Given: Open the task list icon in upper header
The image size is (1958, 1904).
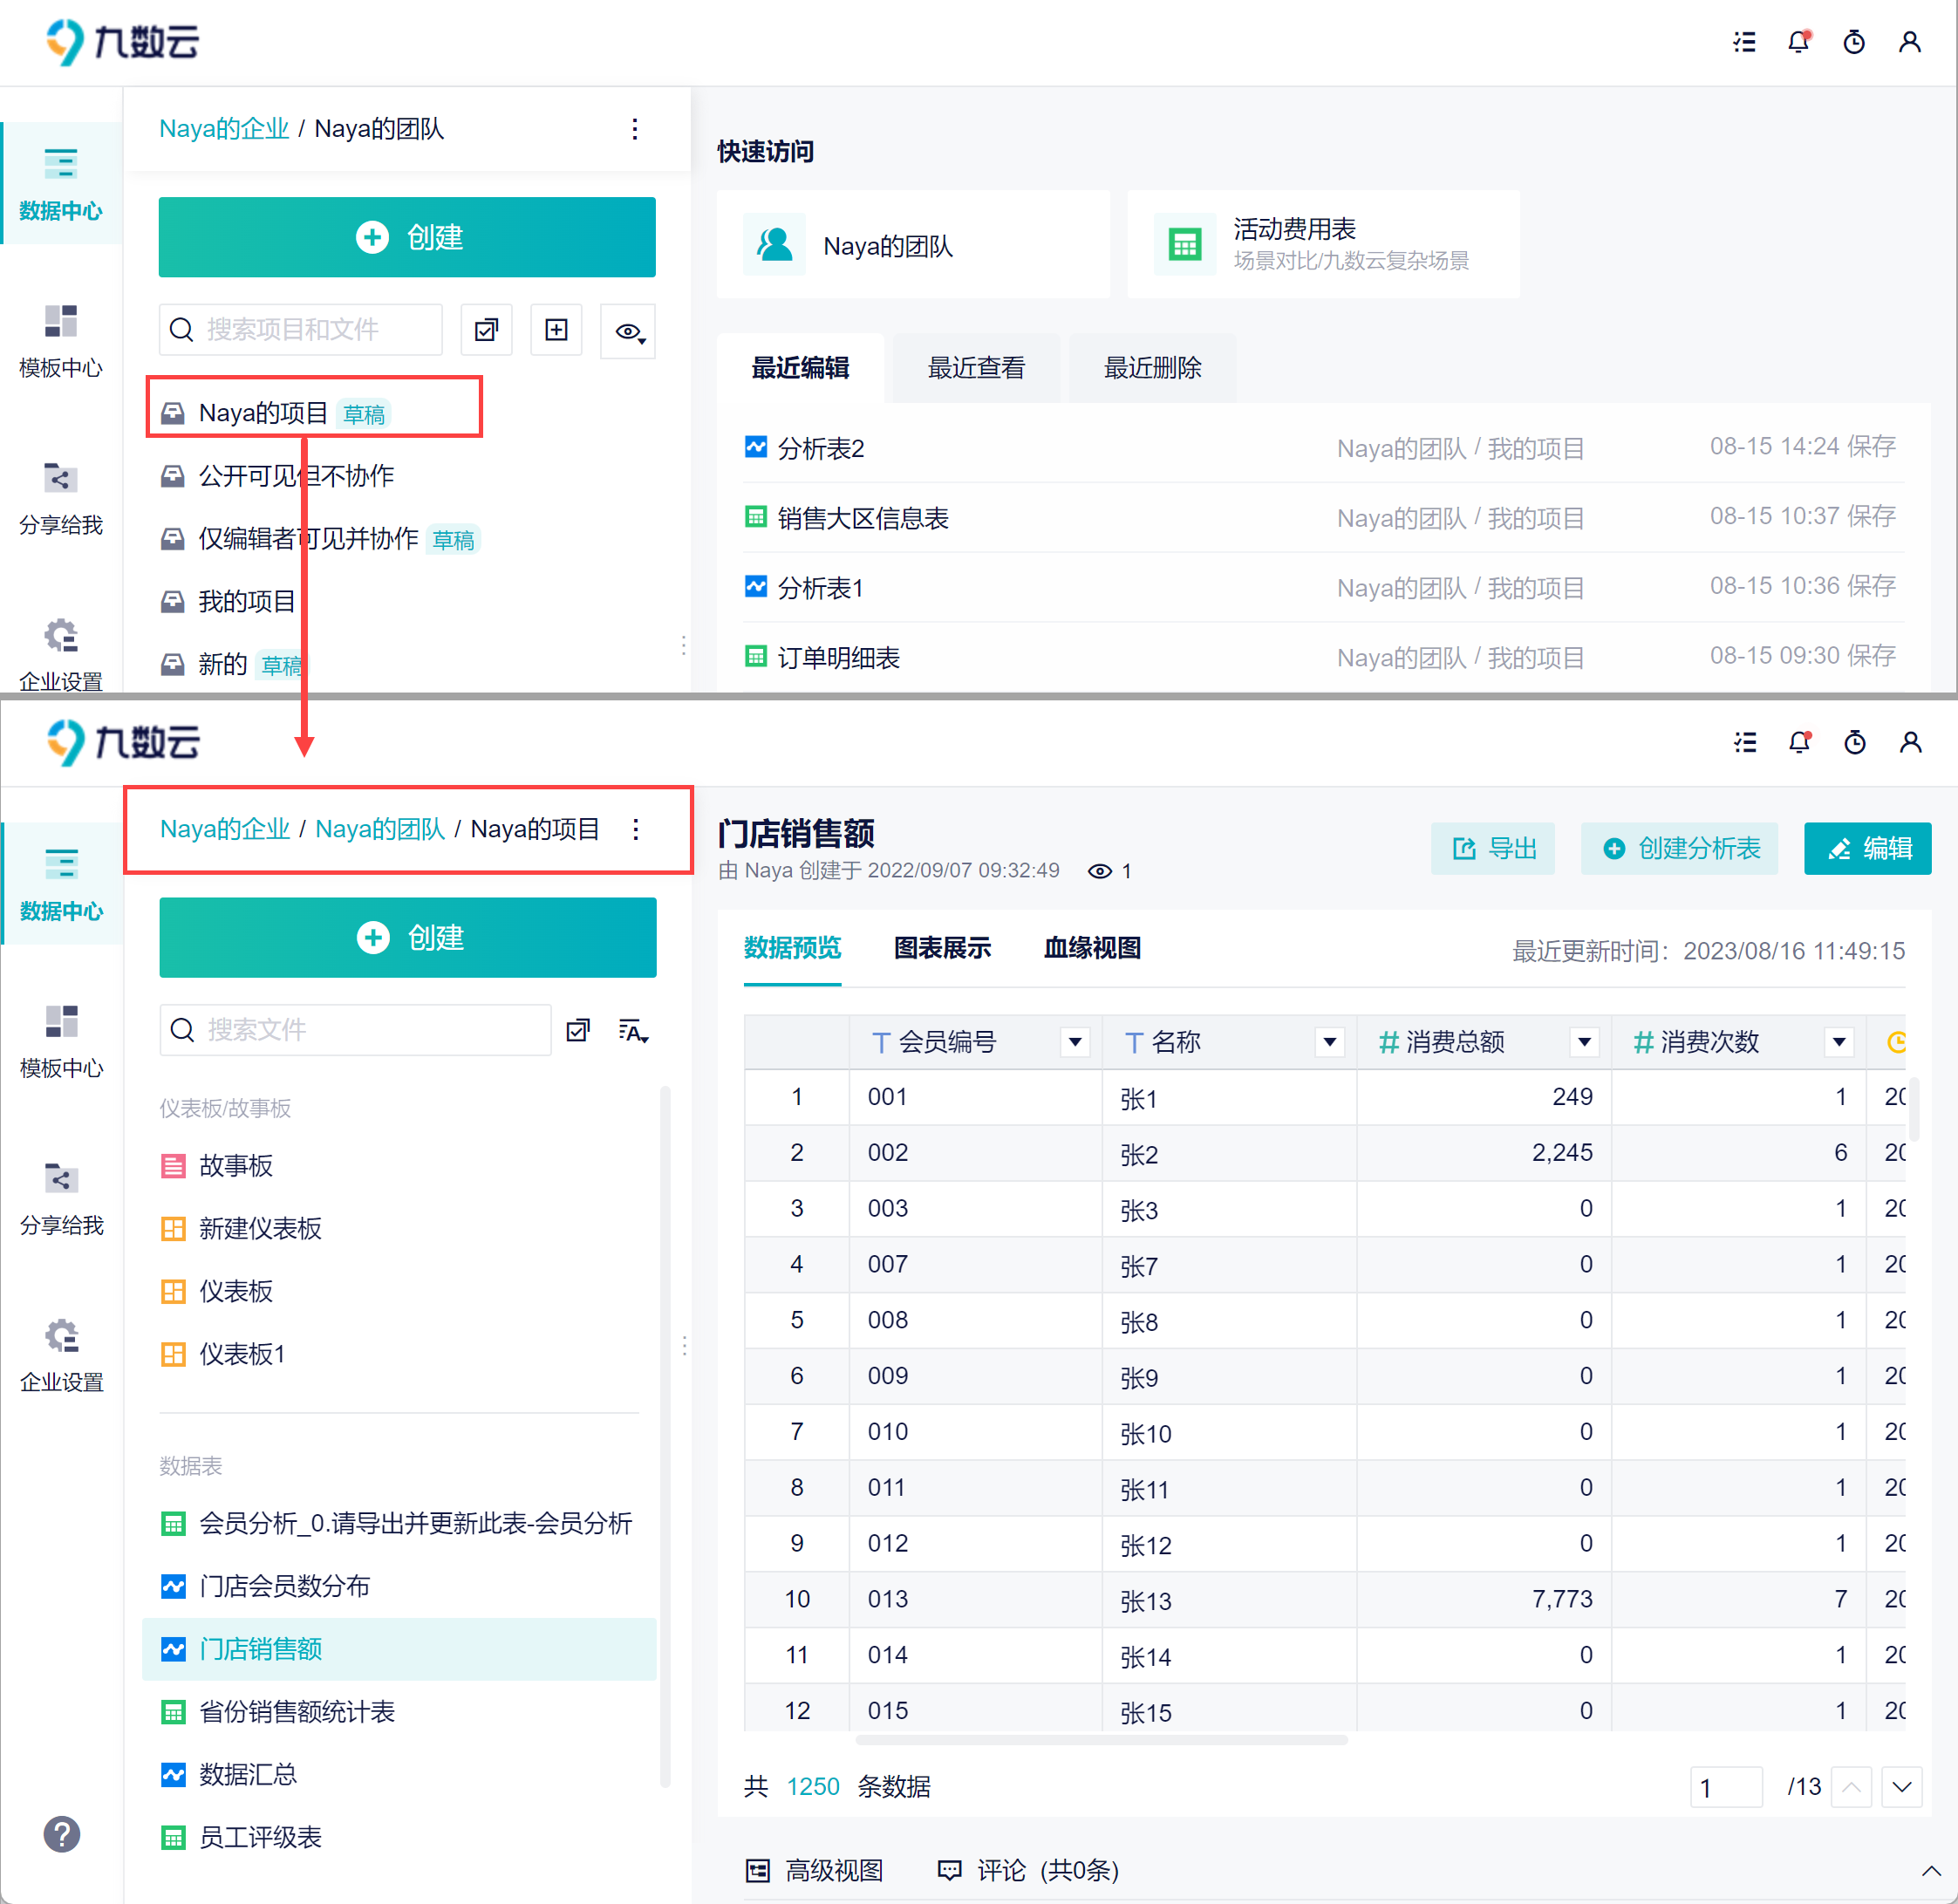Looking at the screenshot, I should pos(1744,42).
